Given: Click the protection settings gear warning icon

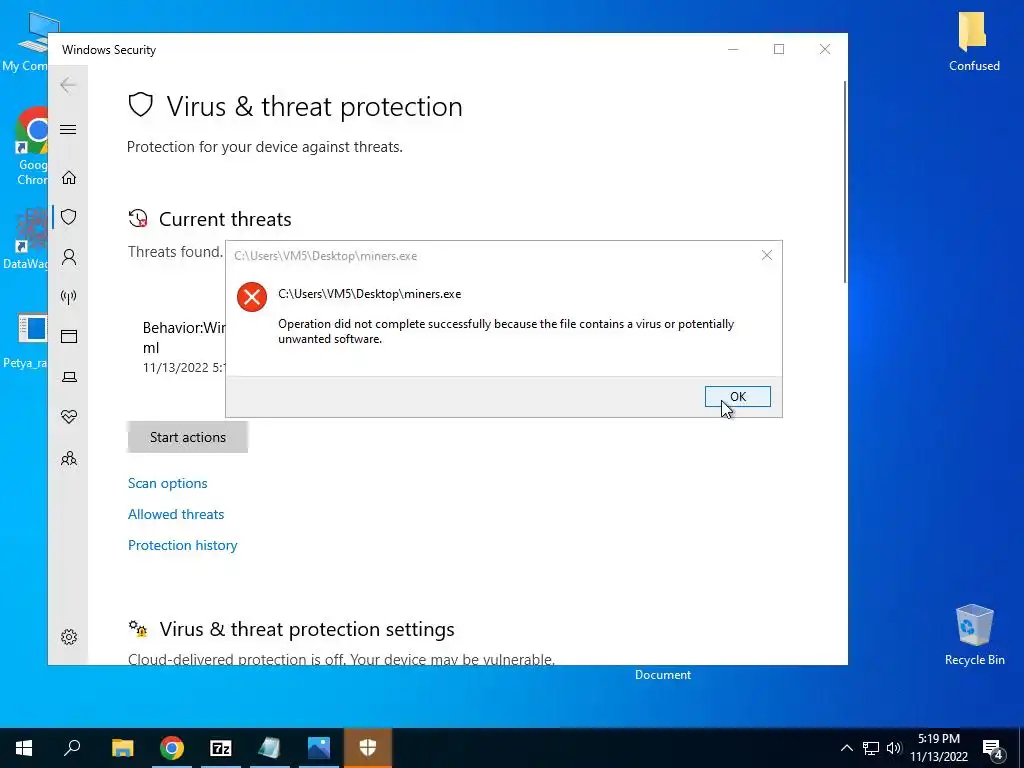Looking at the screenshot, I should point(138,629).
